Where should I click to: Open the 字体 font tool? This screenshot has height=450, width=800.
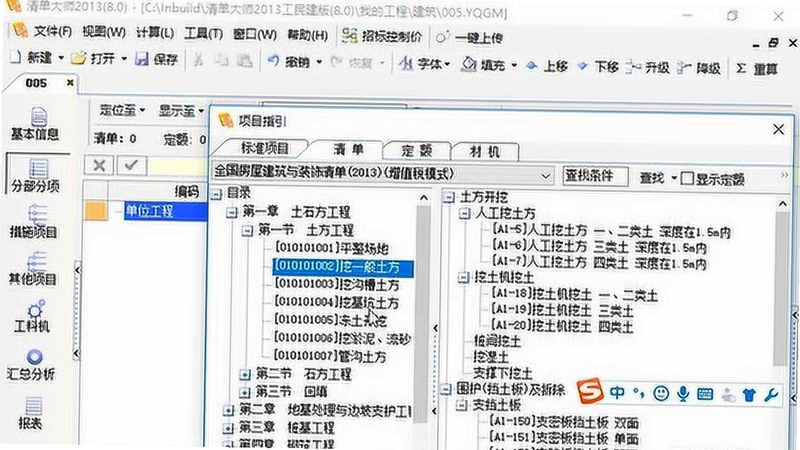coord(424,65)
